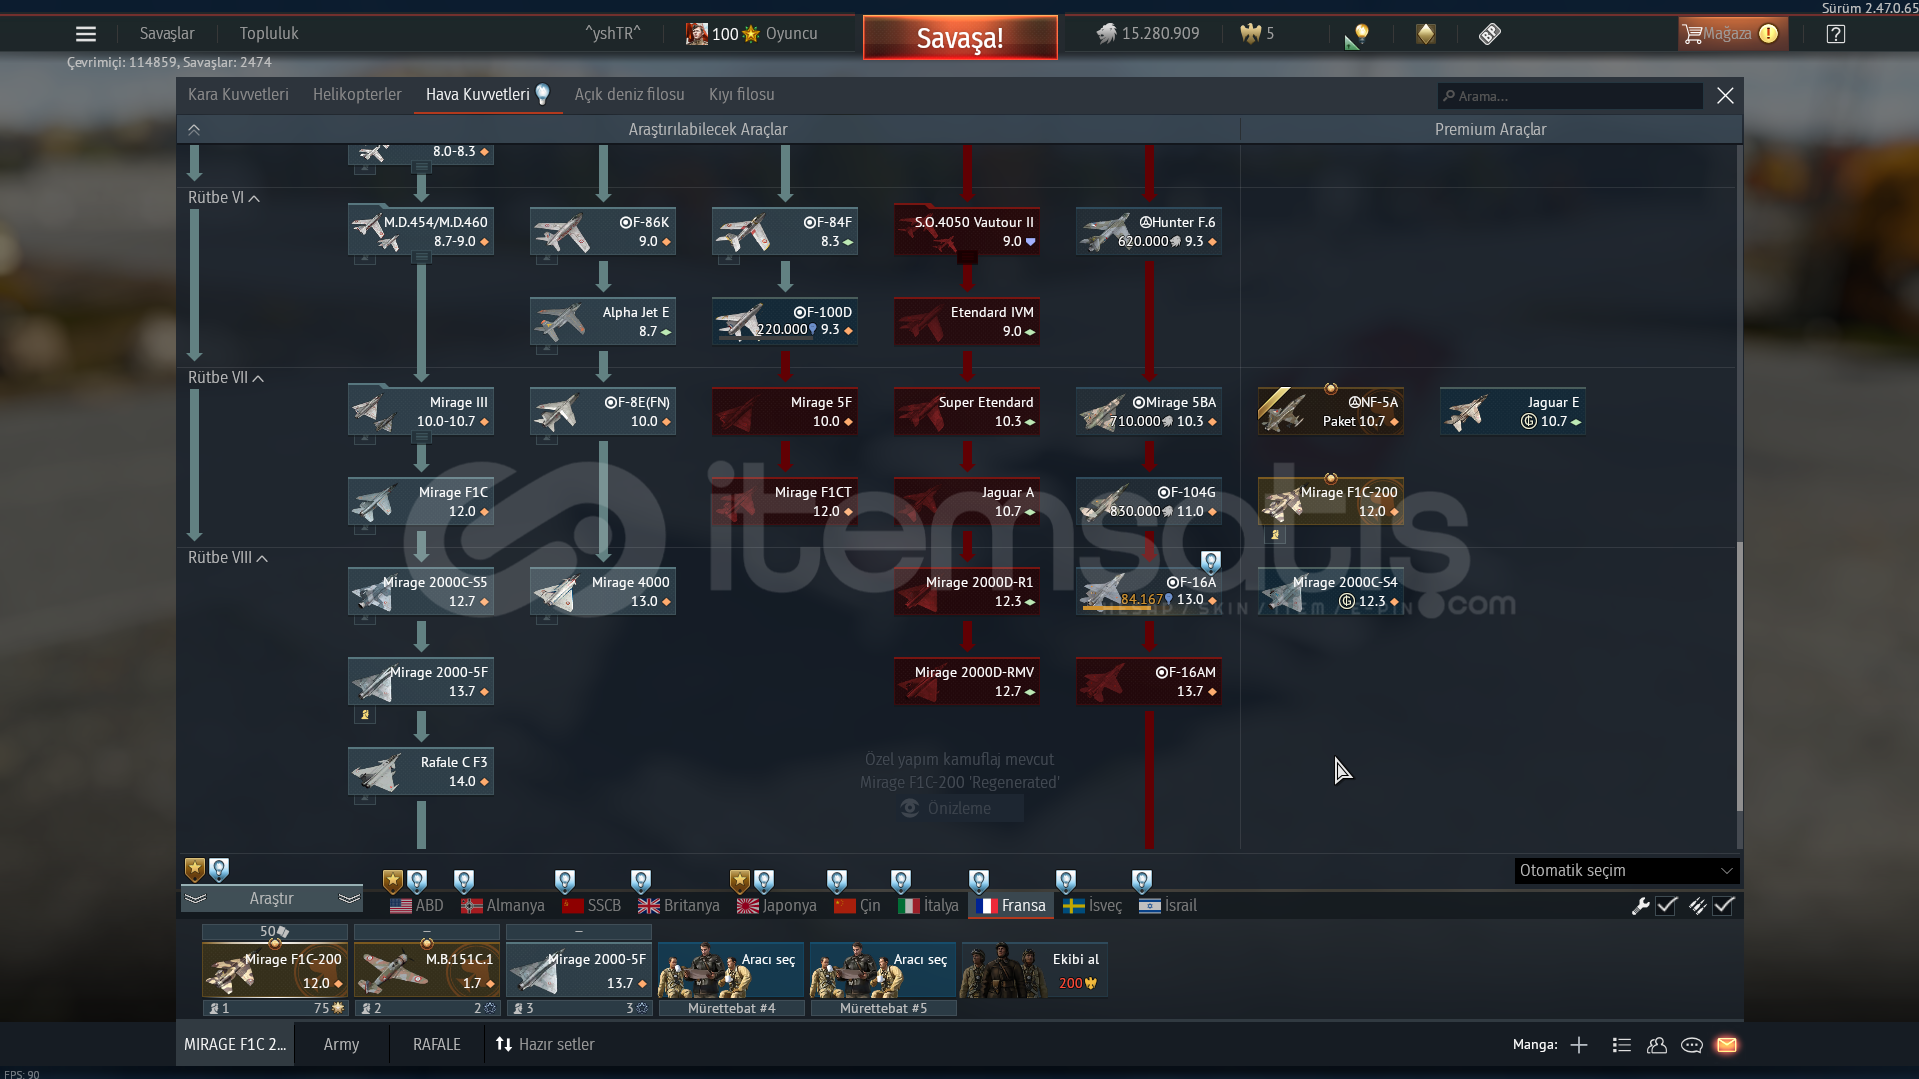Switch to the Açık deniz filosu tab
The image size is (1919, 1079).
(629, 94)
